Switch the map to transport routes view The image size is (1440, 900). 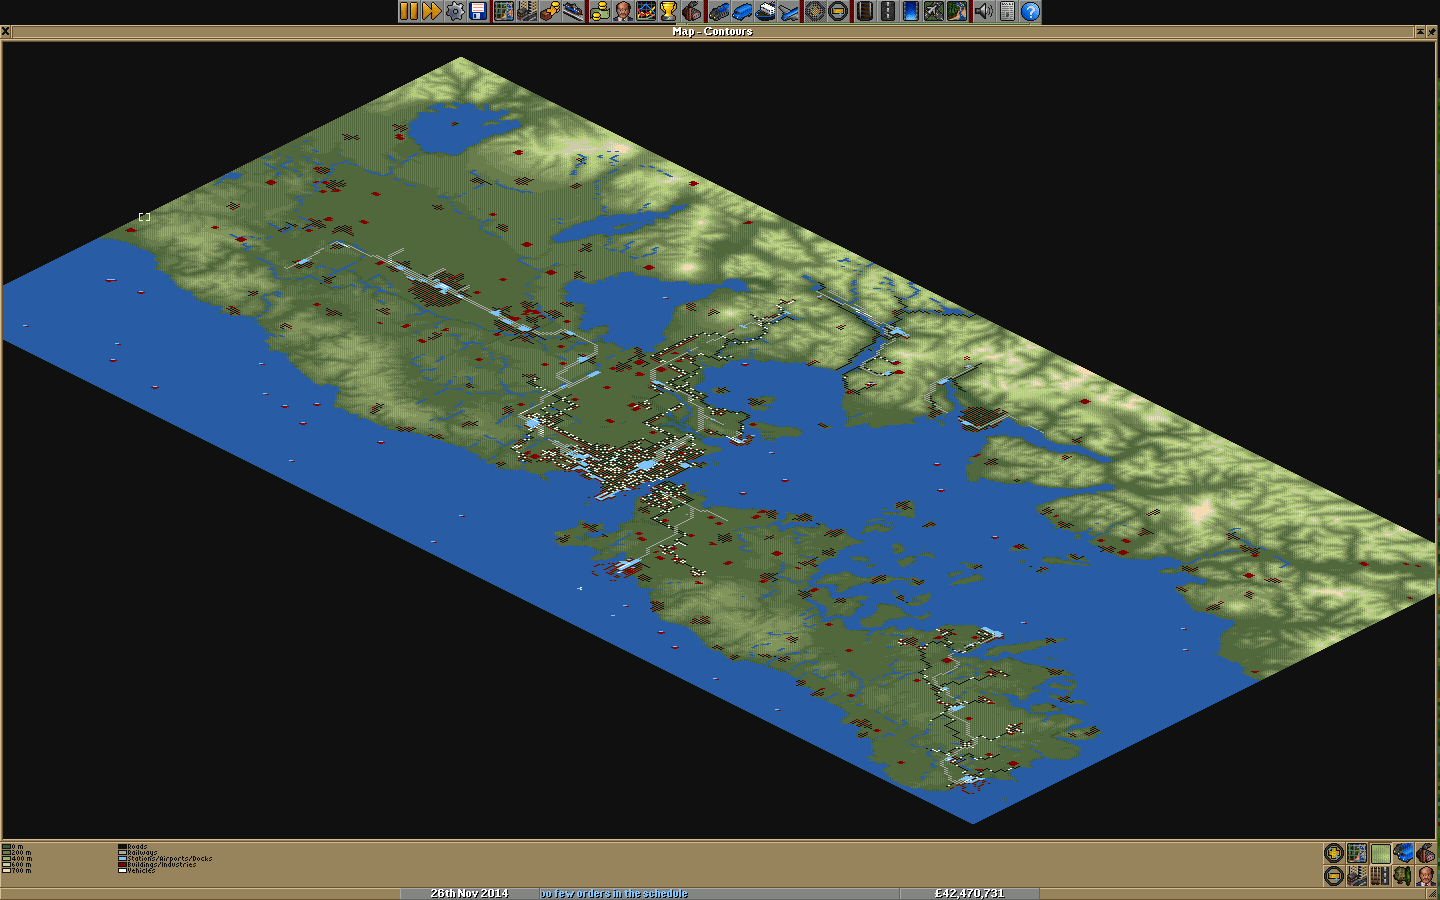[1380, 876]
